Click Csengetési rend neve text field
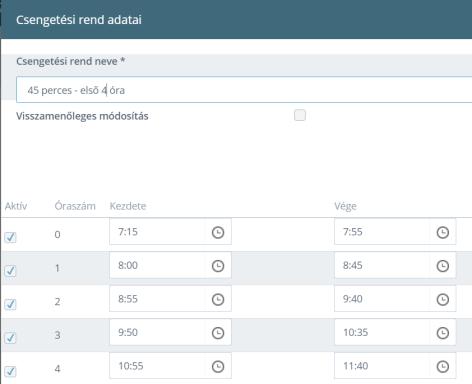The image size is (472, 384). click(244, 90)
